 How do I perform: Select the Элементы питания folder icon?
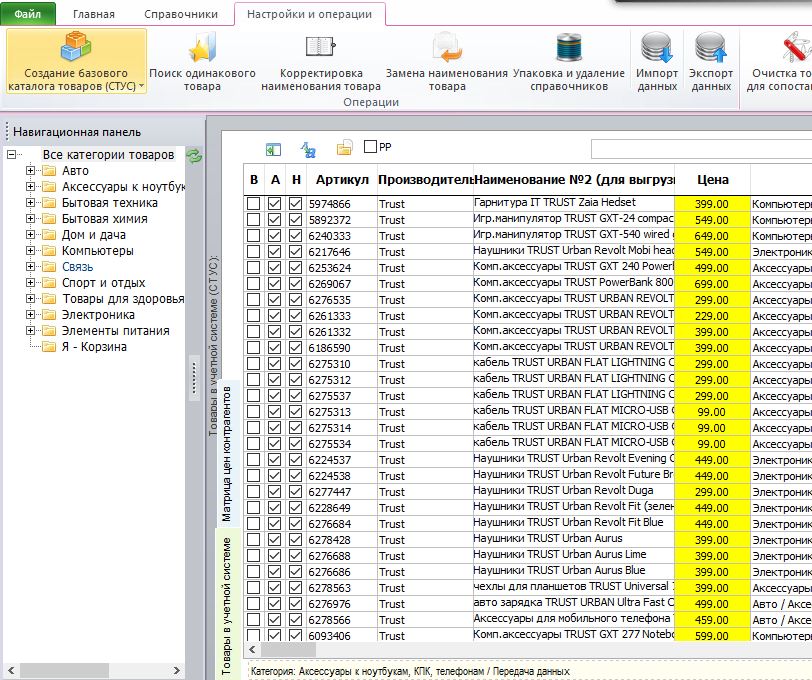coord(49,331)
